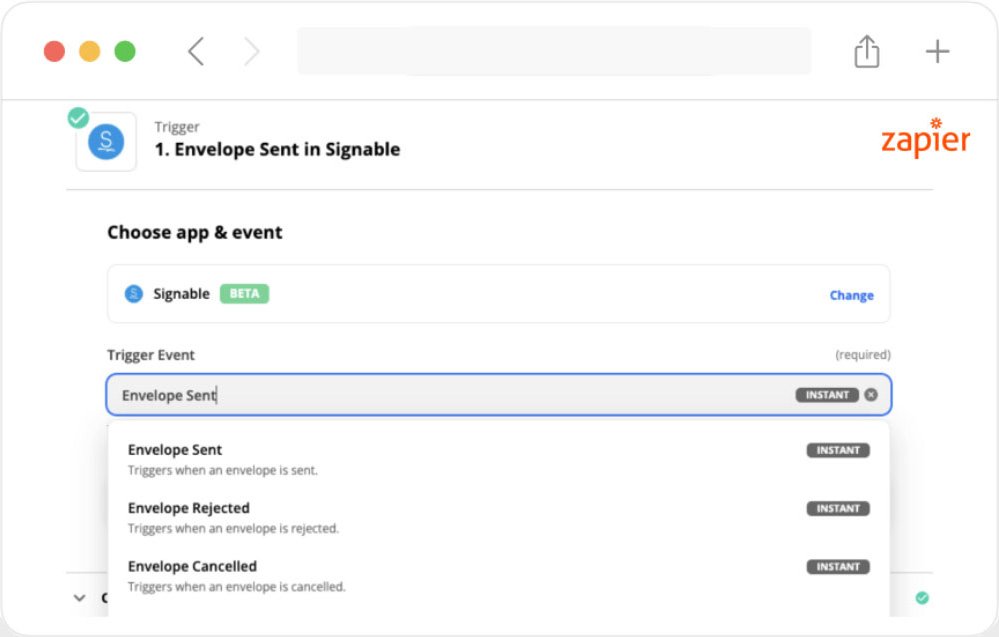The image size is (999, 637).
Task: Select Envelope Rejected trigger option
Action: pos(189,508)
